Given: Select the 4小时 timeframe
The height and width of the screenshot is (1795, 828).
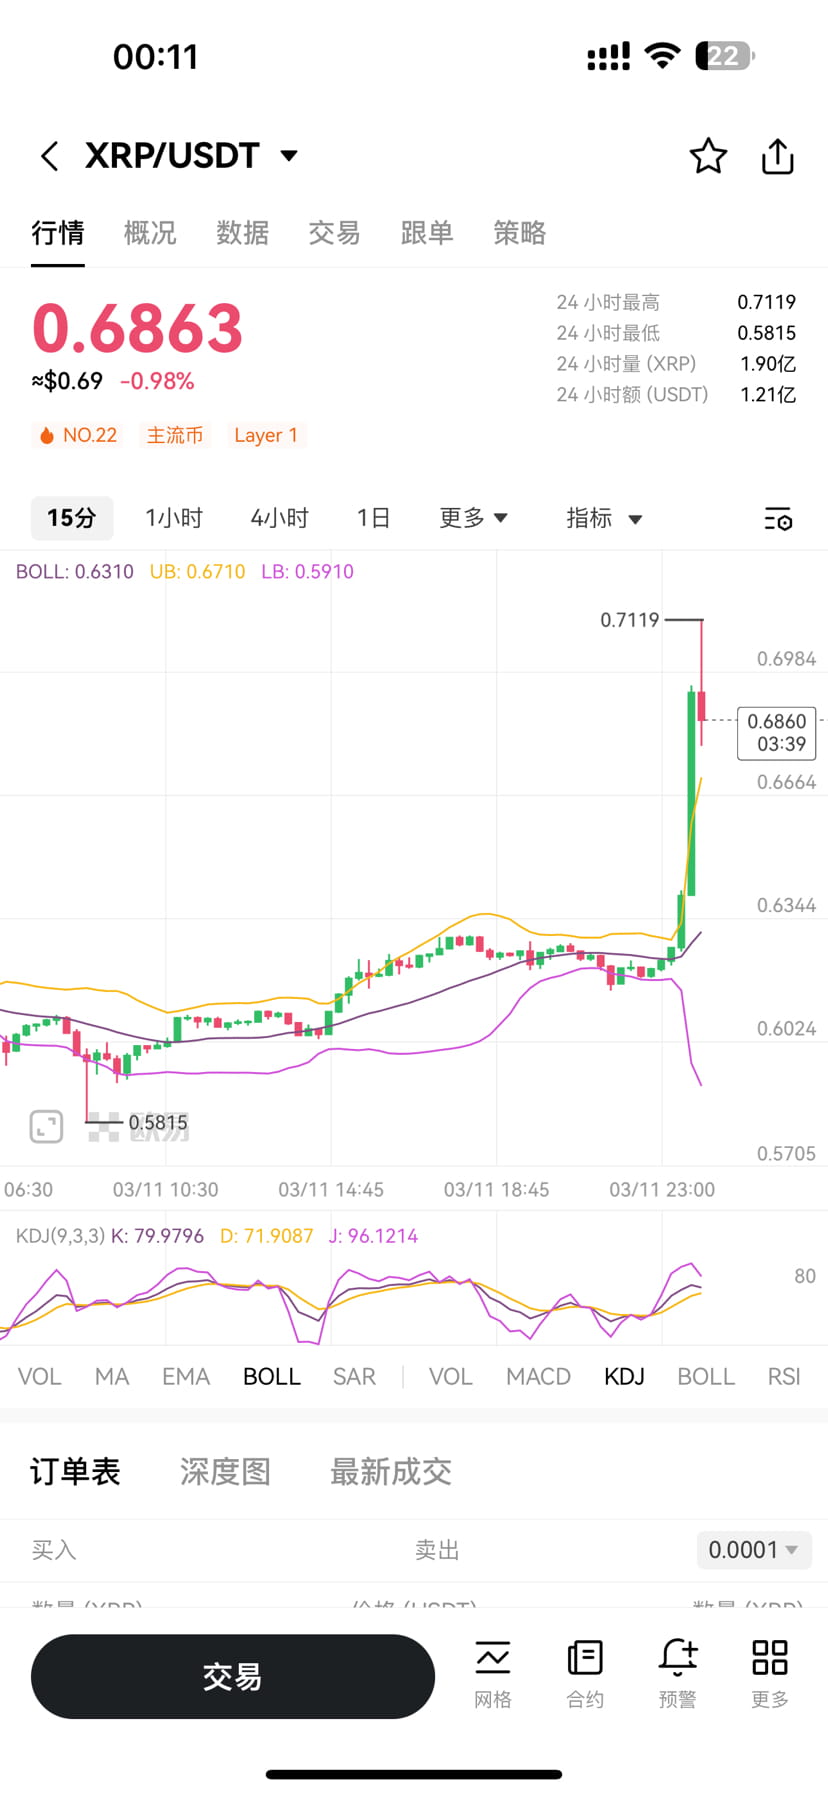Looking at the screenshot, I should pyautogui.click(x=279, y=518).
